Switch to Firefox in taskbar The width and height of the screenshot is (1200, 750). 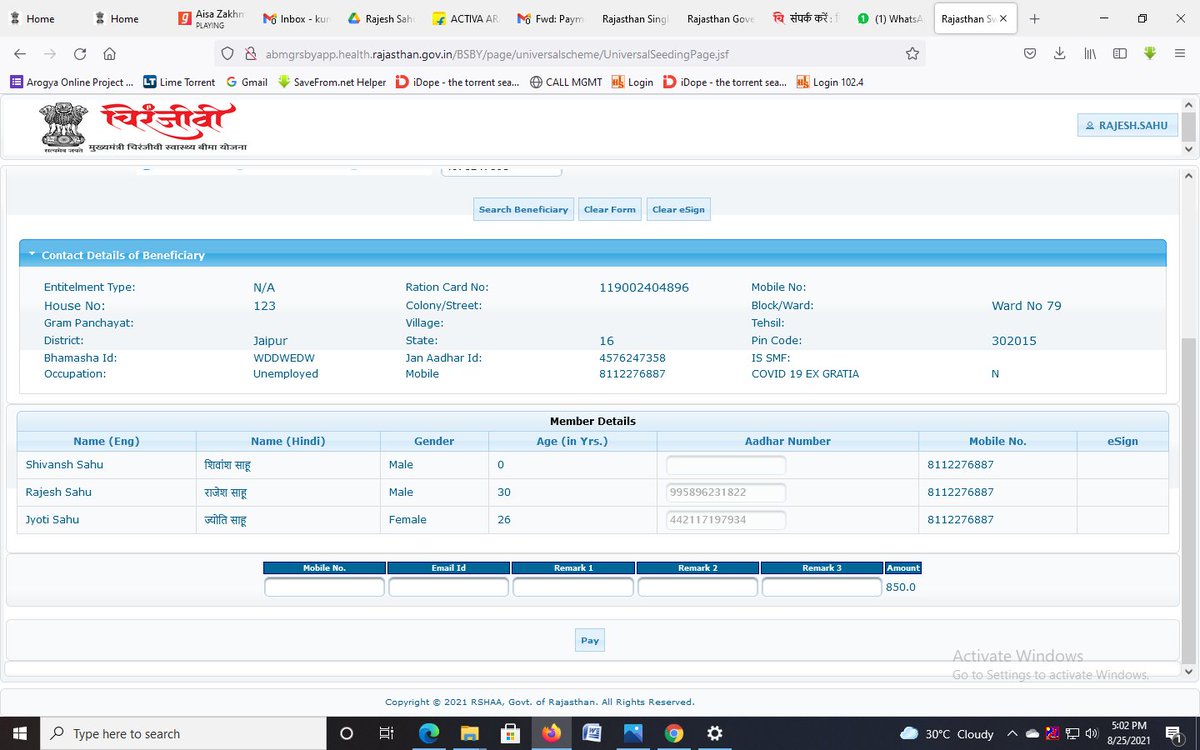point(550,733)
